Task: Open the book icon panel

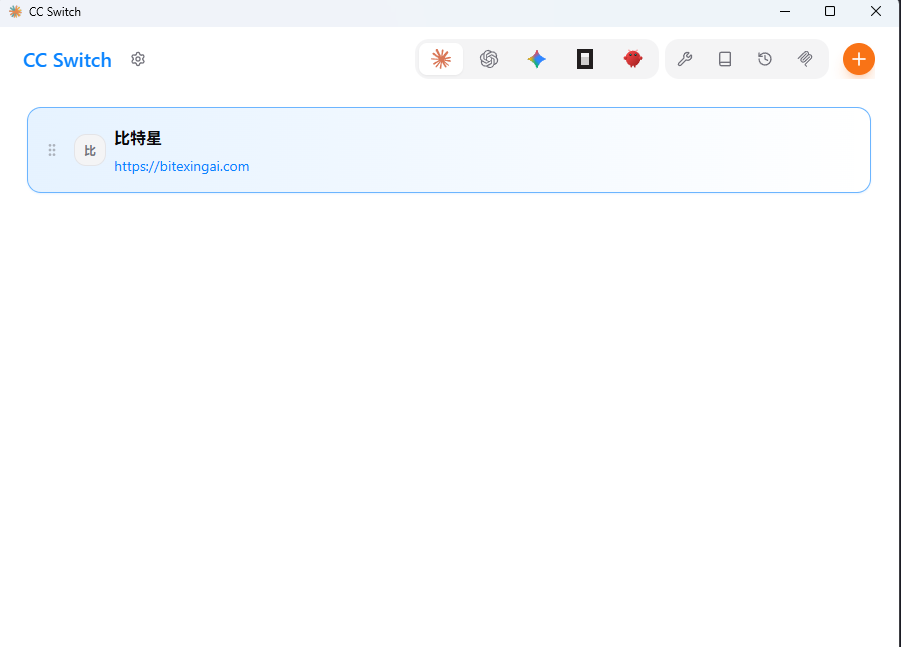Action: (x=725, y=59)
